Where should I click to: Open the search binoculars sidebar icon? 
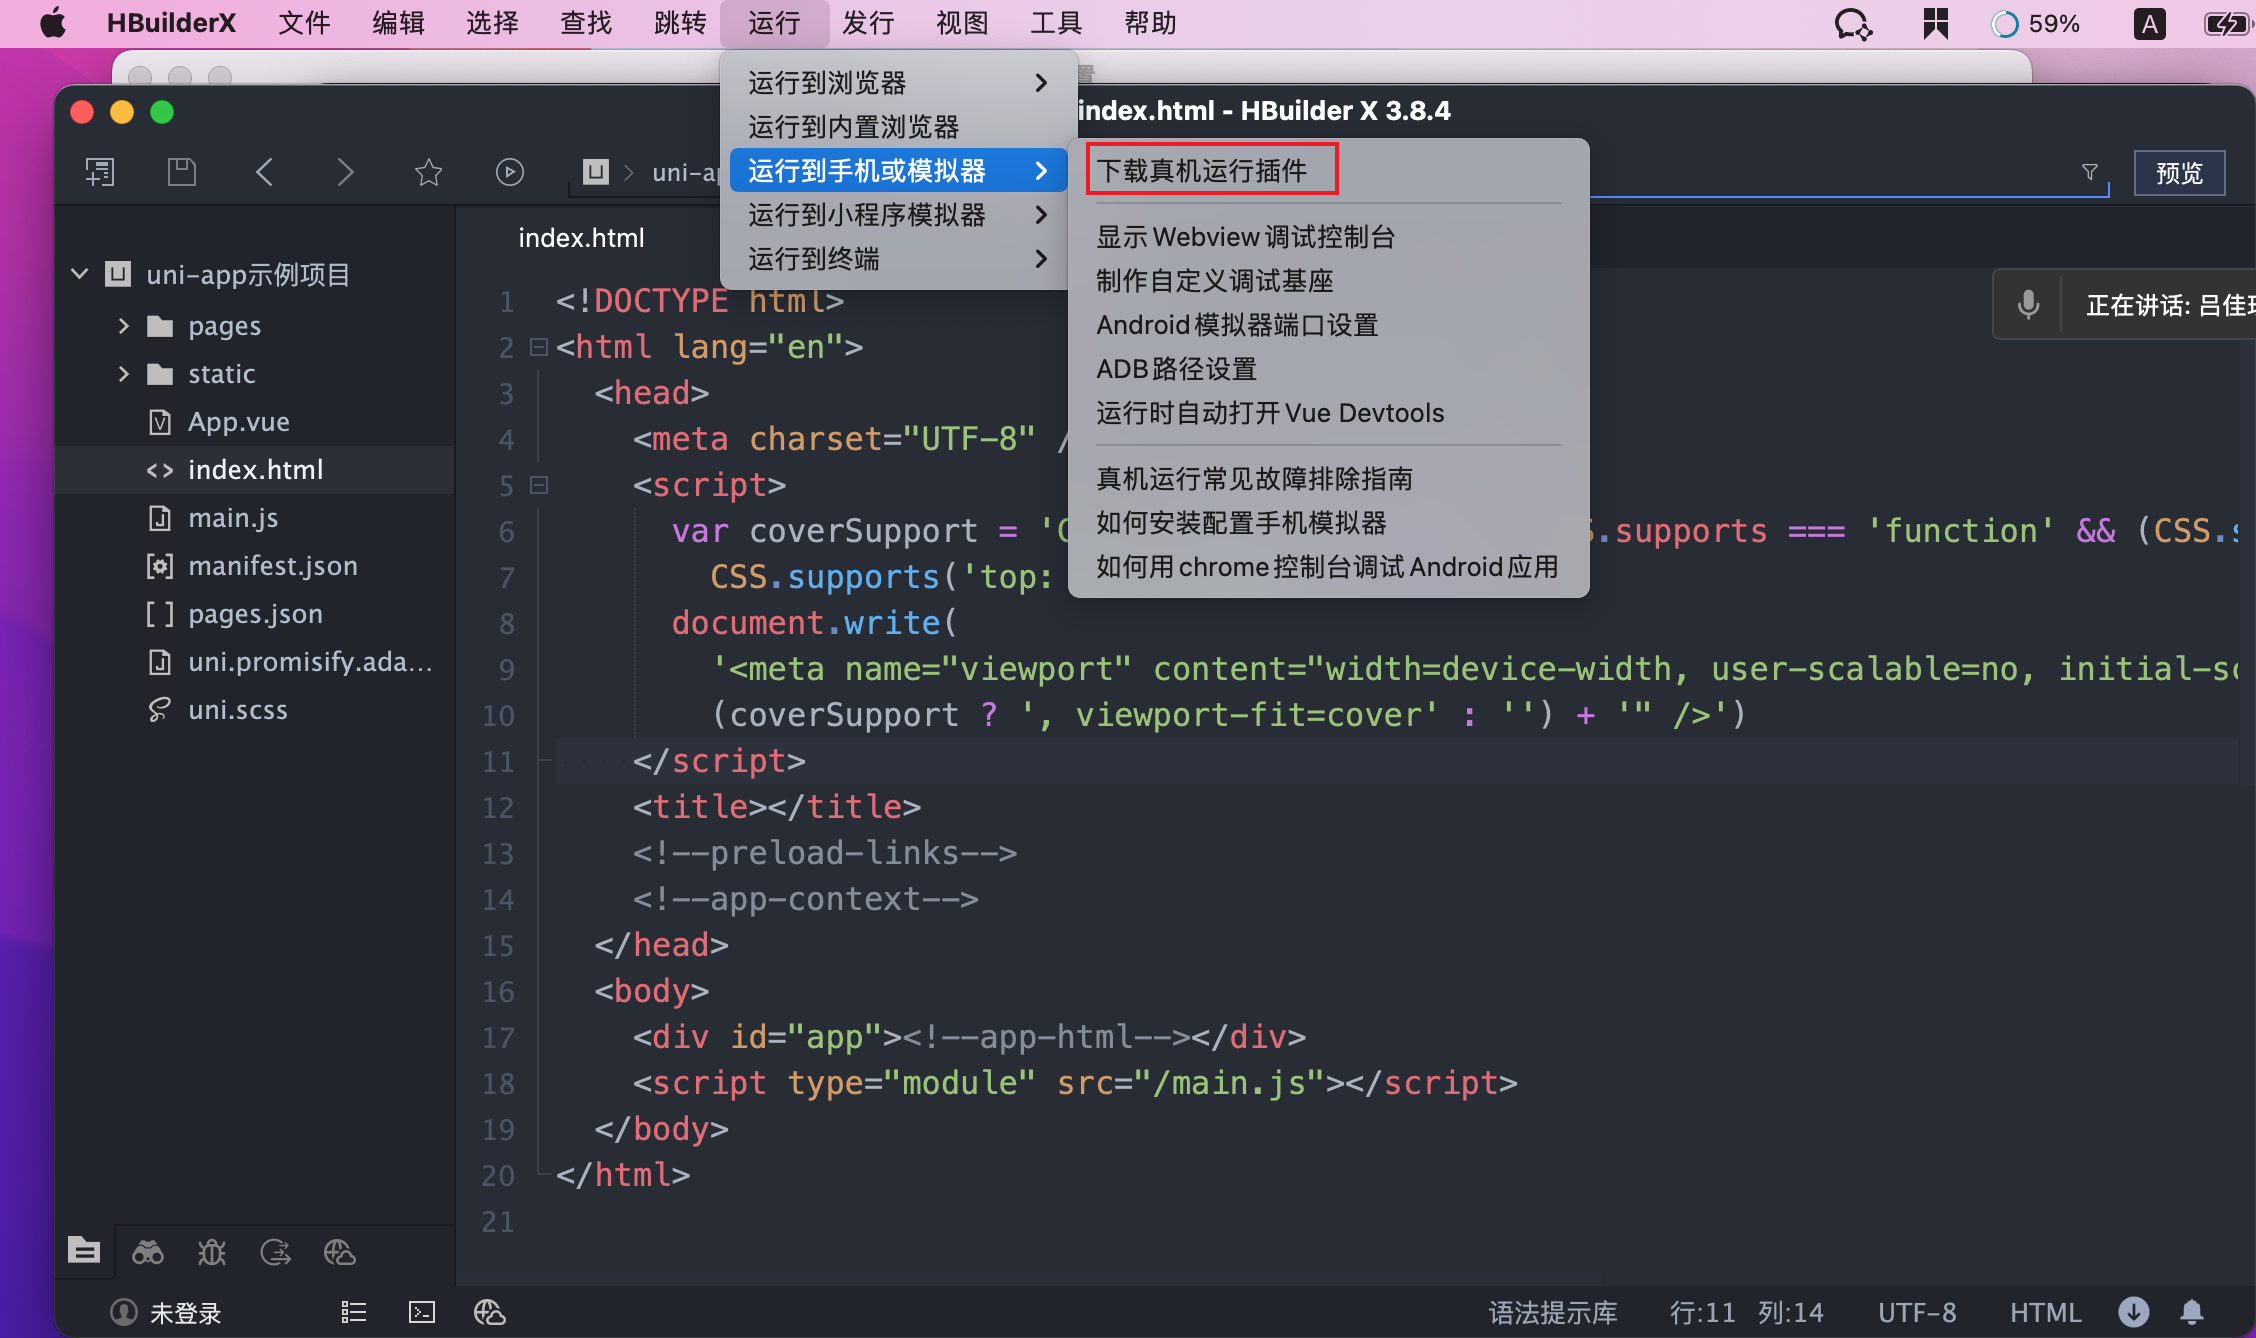pyautogui.click(x=148, y=1252)
